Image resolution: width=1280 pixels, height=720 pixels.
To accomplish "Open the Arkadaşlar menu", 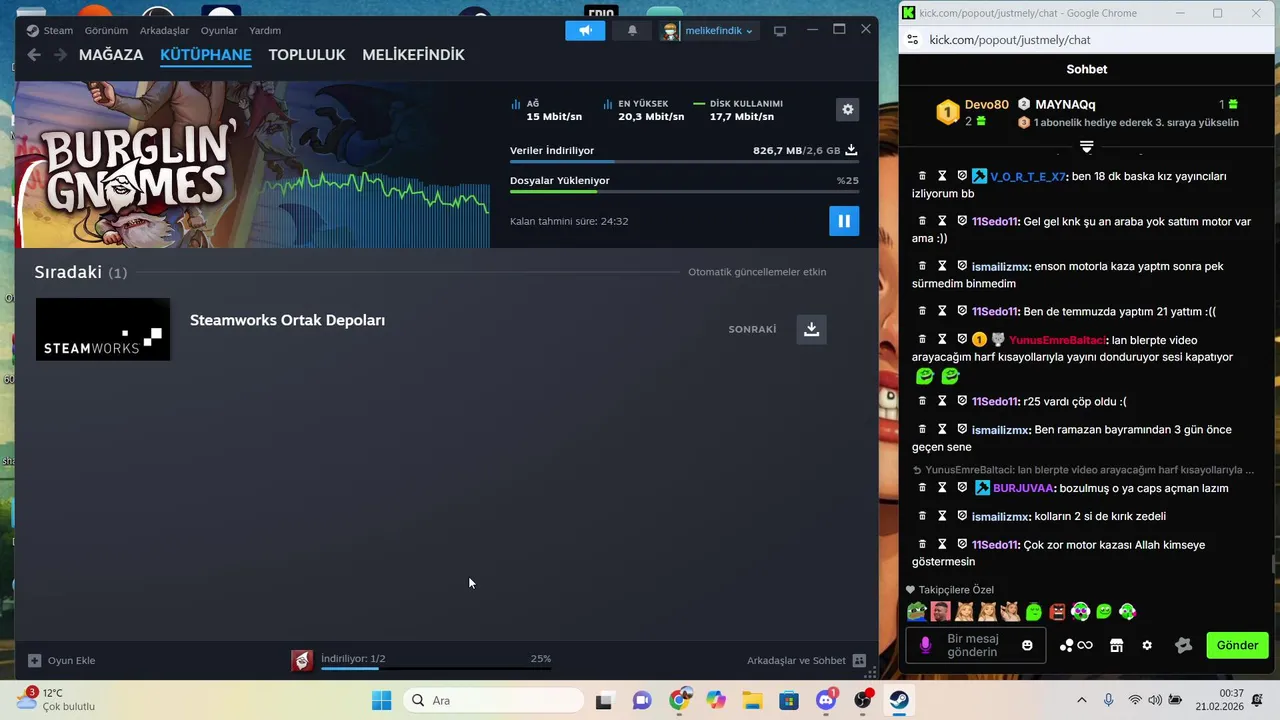I will click(164, 31).
